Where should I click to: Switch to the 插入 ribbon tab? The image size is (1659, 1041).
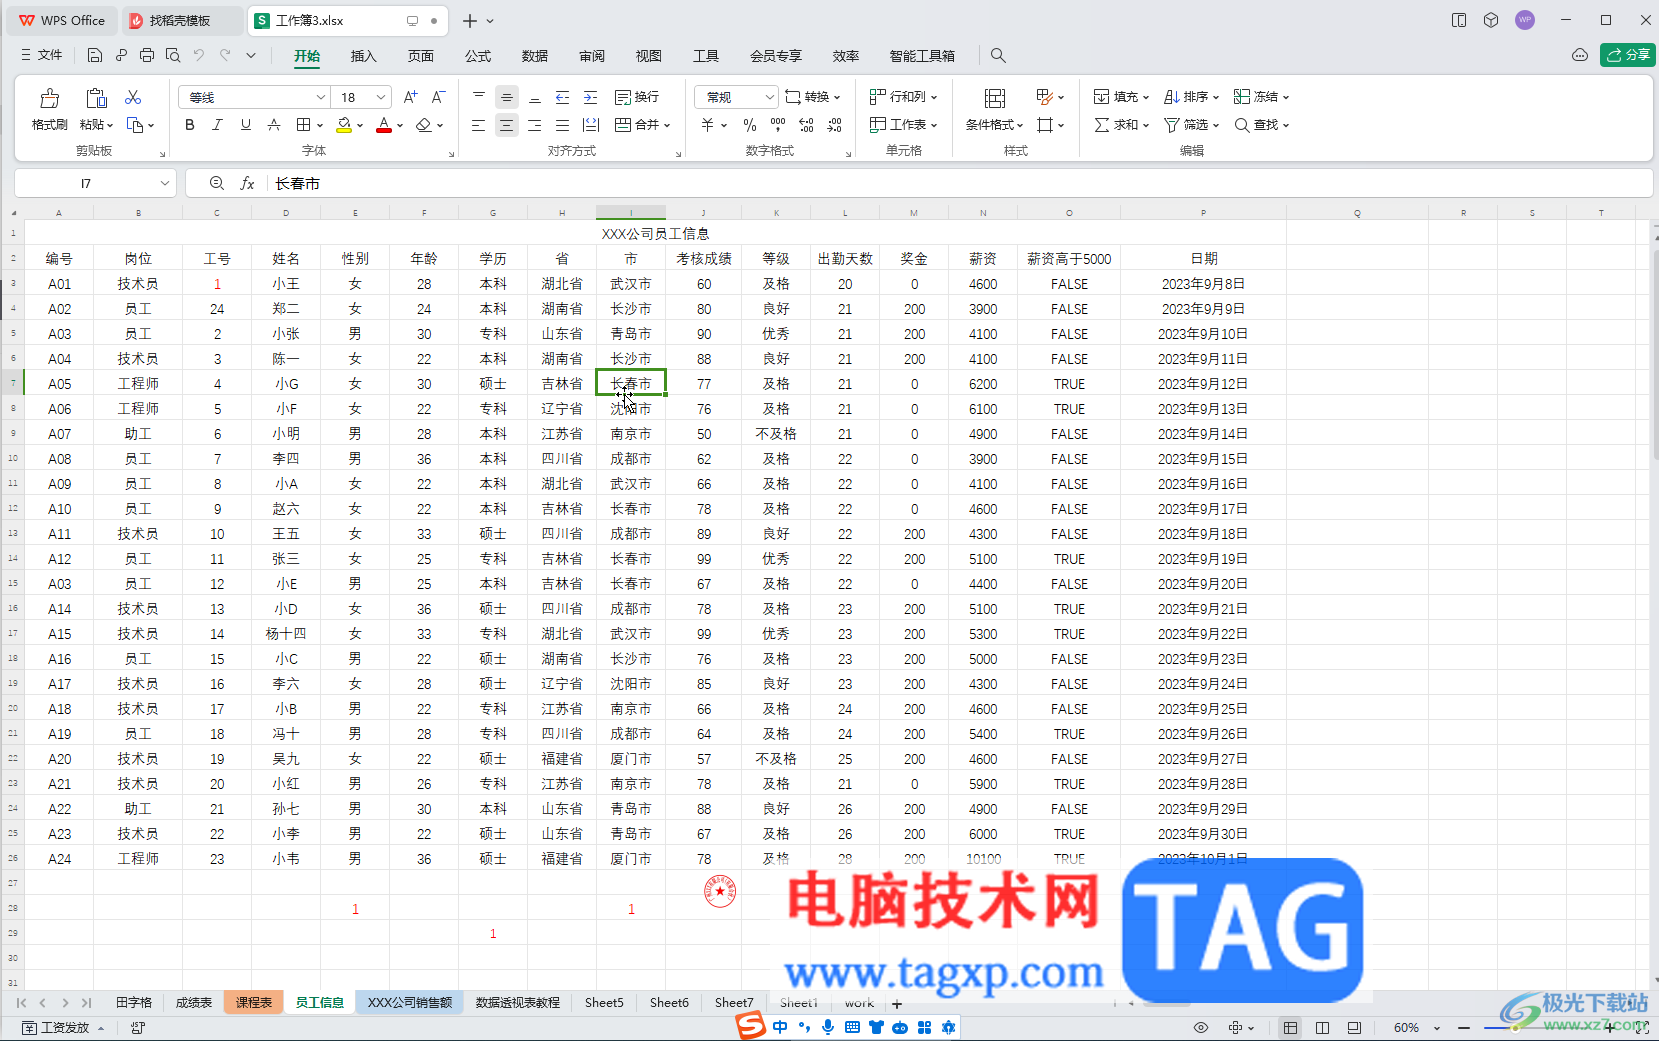tap(363, 56)
